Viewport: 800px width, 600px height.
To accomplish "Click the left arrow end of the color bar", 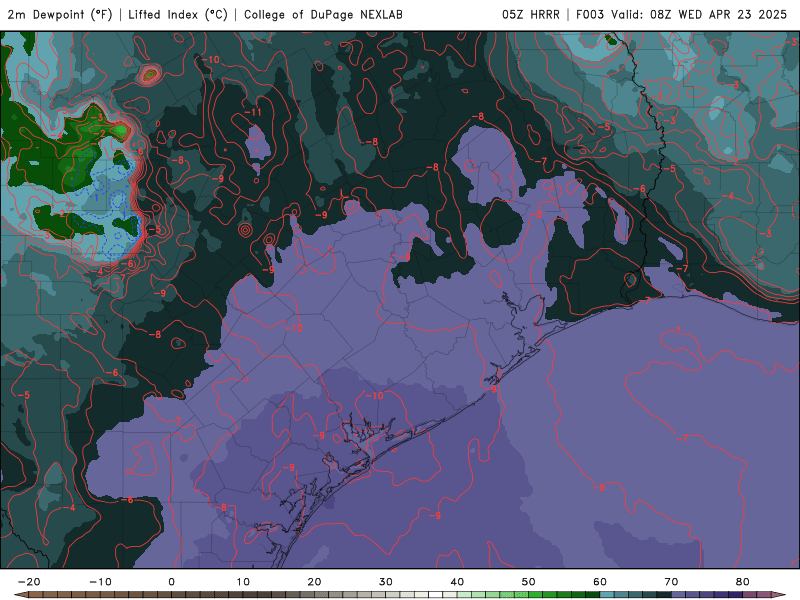I will click(x=21, y=595).
